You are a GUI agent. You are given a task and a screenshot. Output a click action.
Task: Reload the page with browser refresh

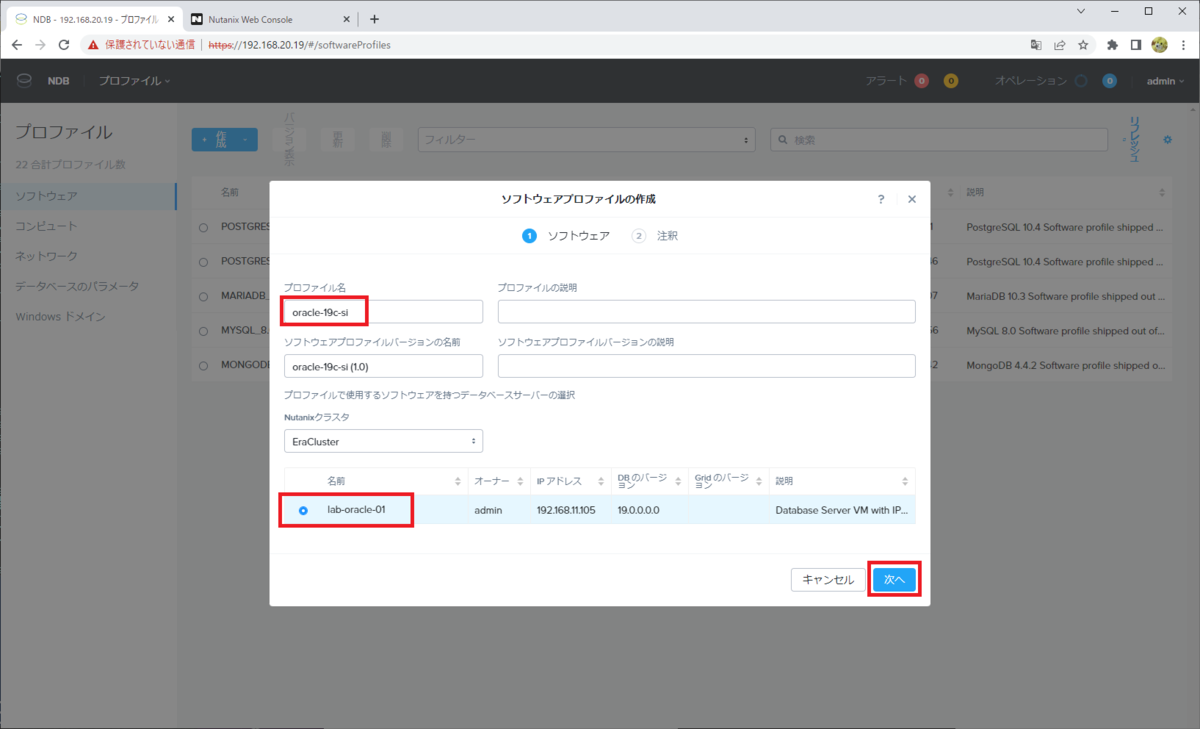(x=64, y=45)
